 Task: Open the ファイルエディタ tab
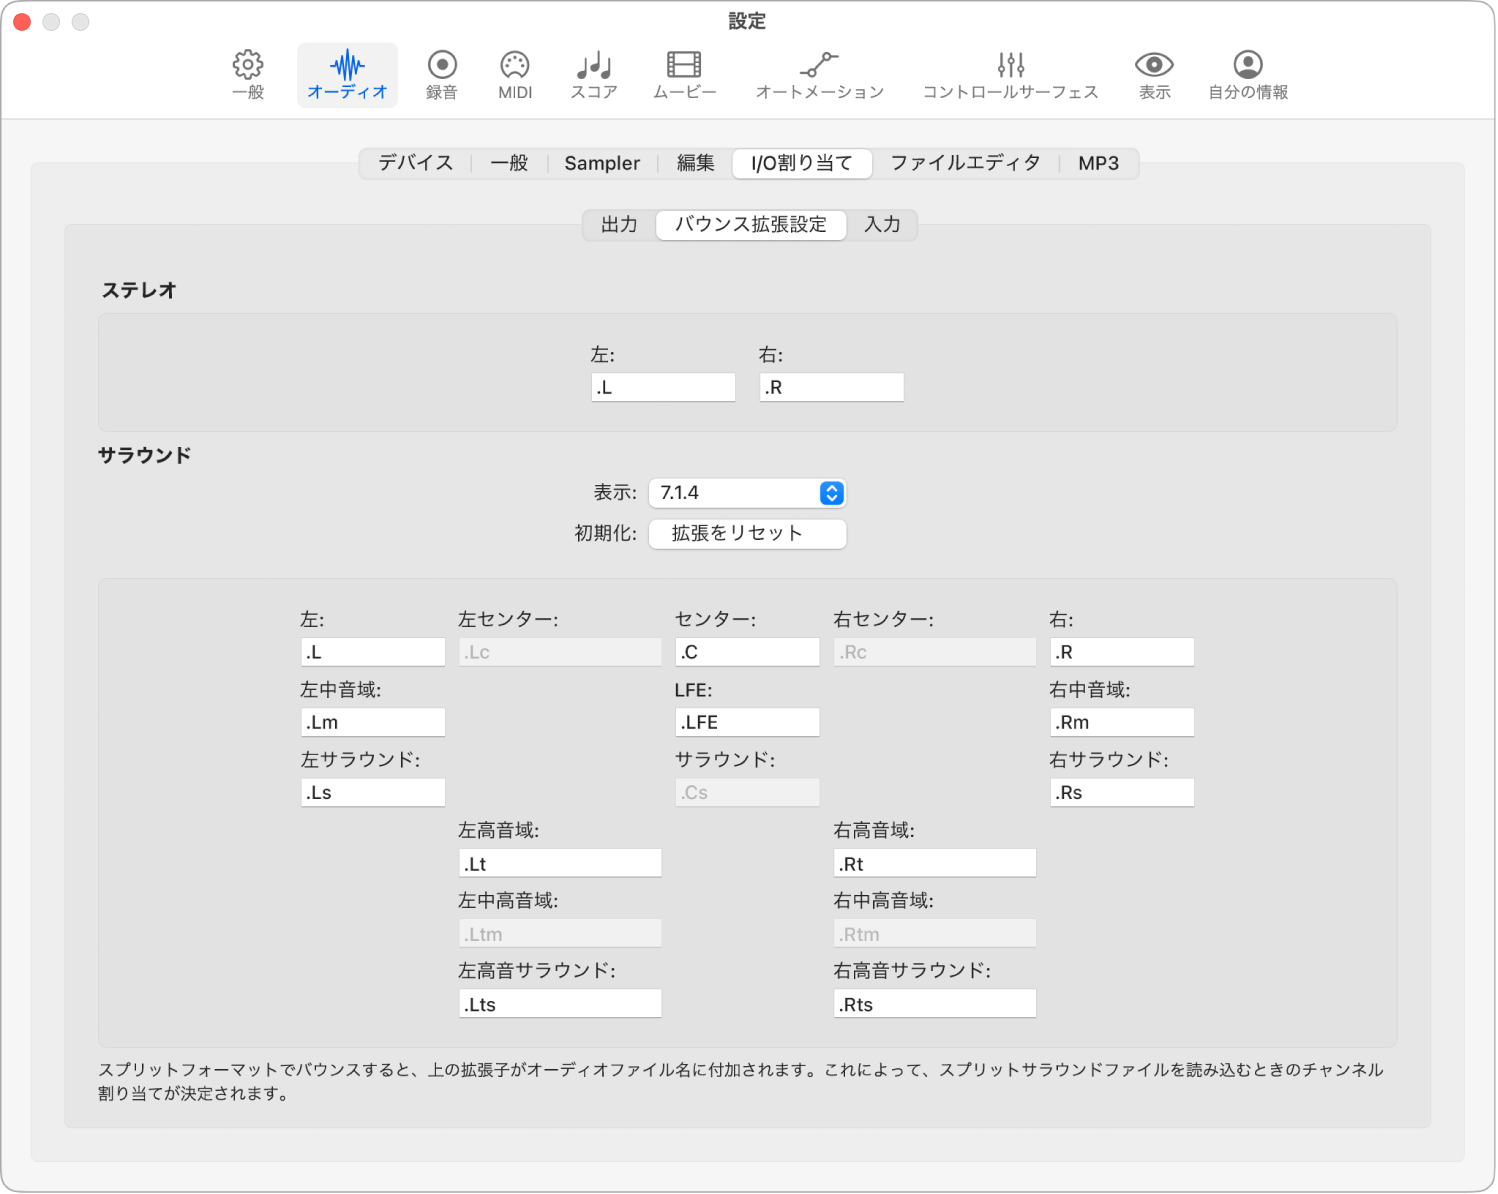[964, 162]
